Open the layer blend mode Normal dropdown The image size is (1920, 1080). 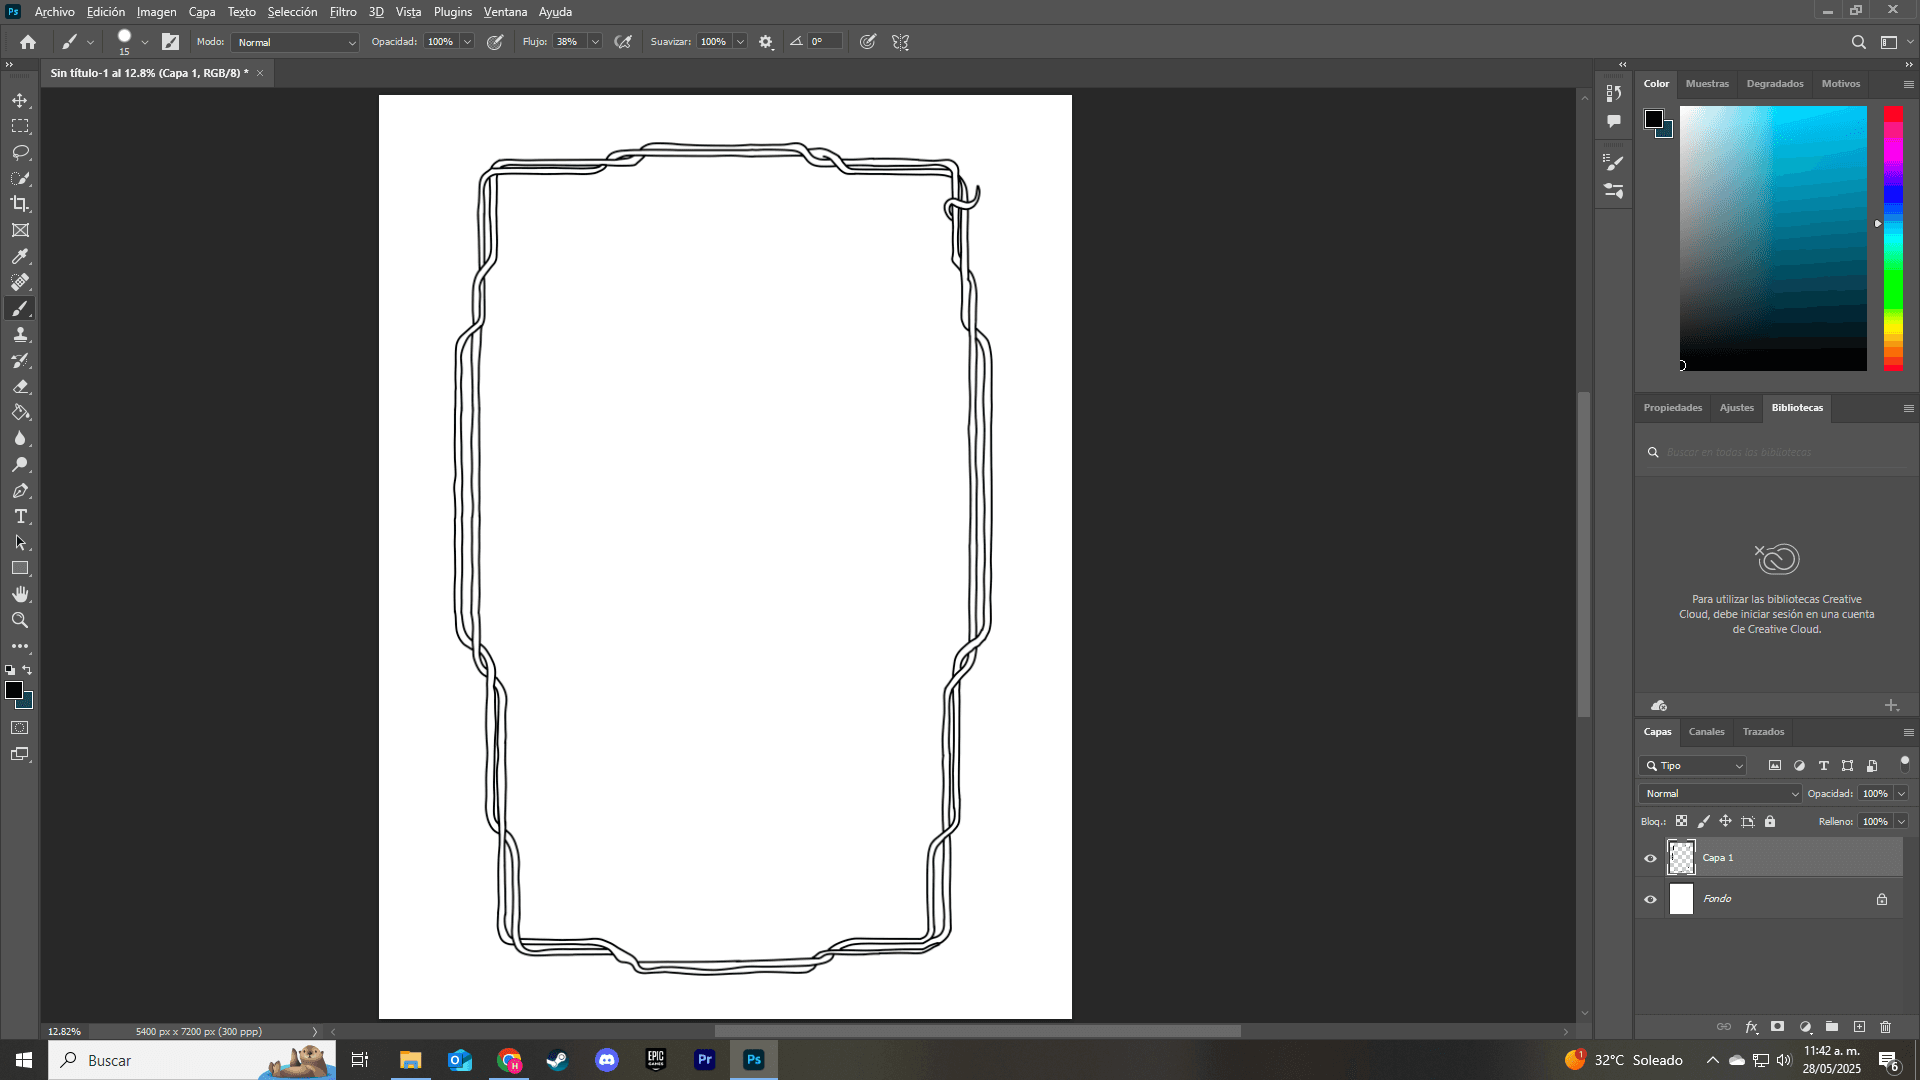click(x=1719, y=793)
